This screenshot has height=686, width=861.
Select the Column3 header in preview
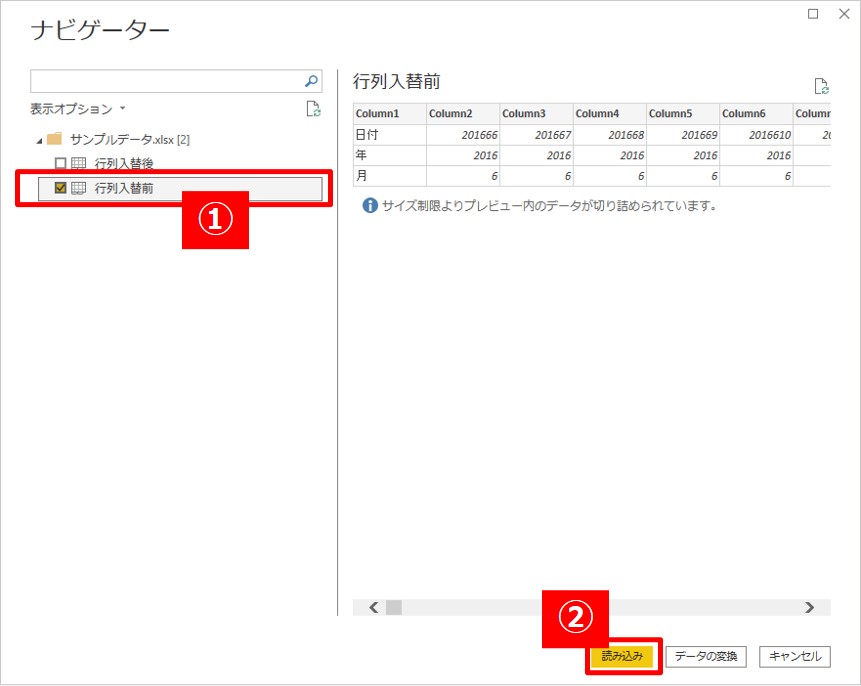tap(536, 114)
